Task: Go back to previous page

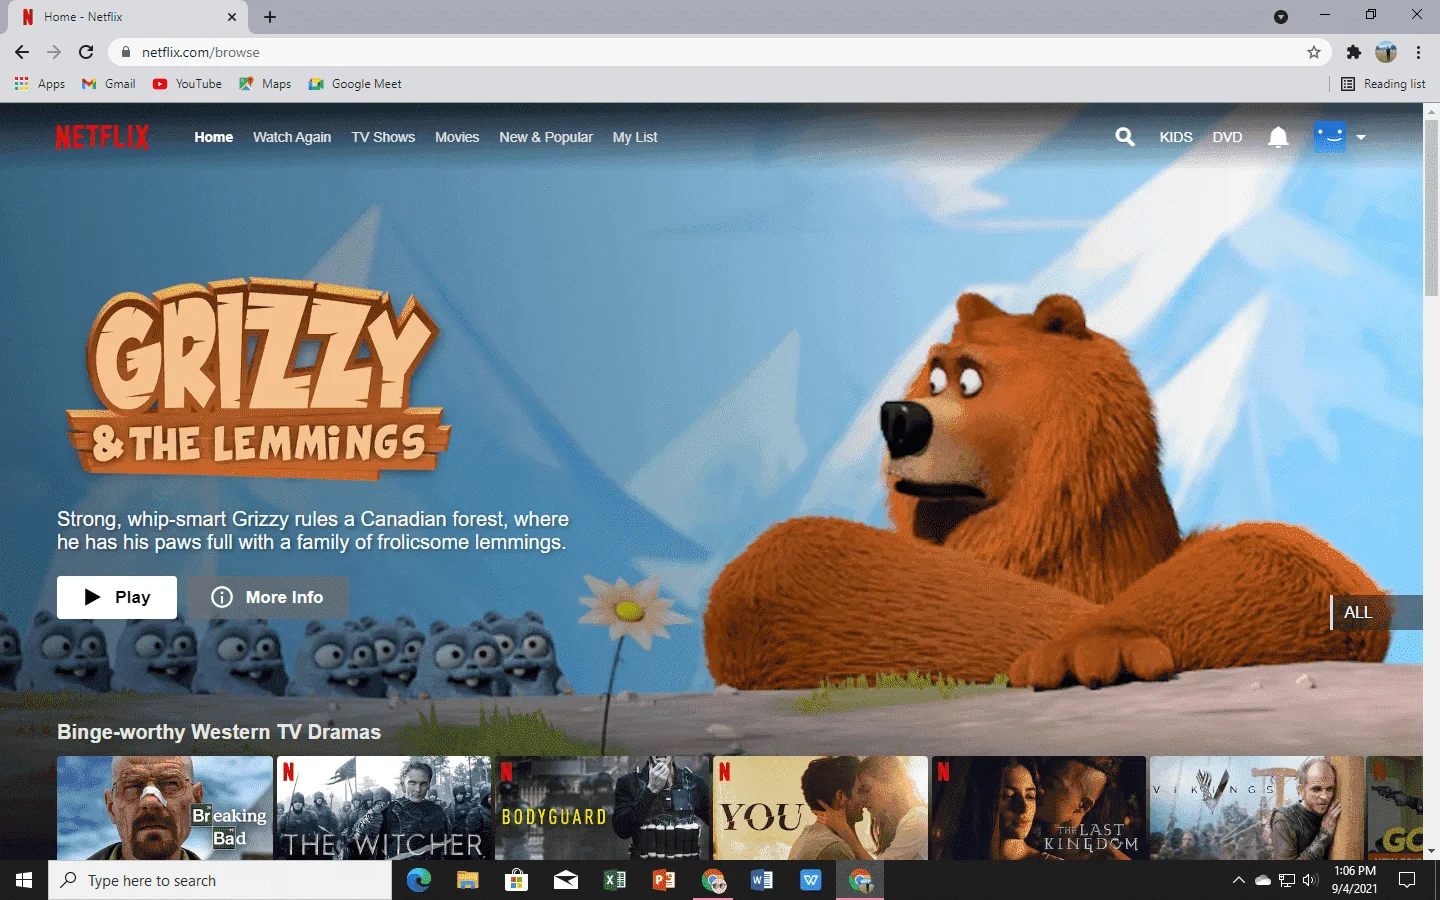Action: tap(22, 52)
